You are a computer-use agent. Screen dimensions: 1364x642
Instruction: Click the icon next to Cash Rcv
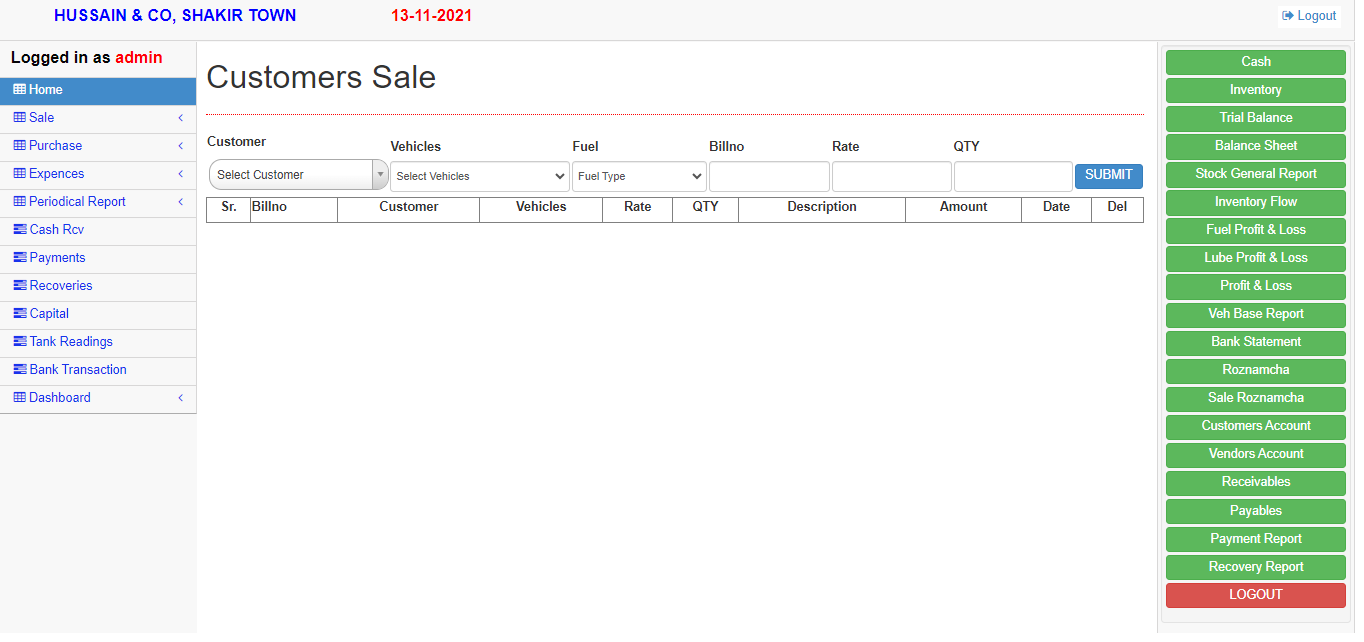tap(20, 230)
